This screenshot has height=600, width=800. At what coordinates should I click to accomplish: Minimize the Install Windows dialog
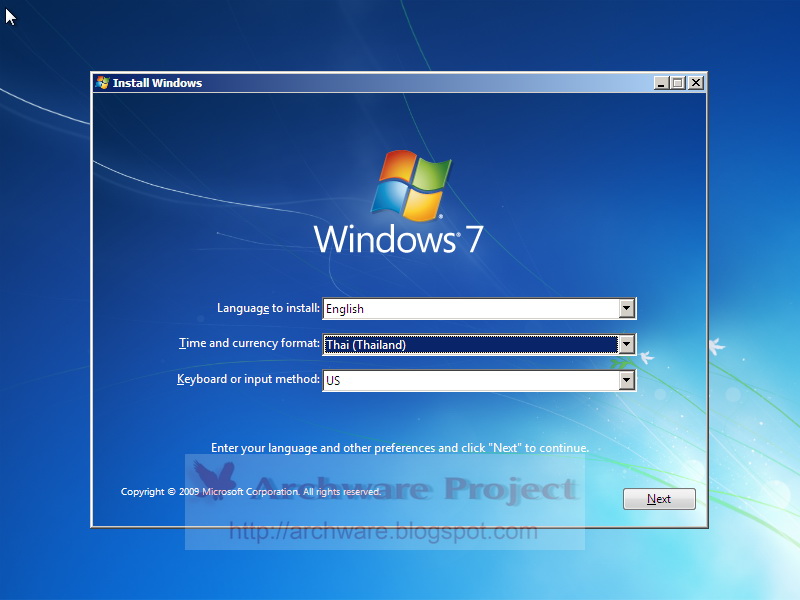tap(661, 83)
